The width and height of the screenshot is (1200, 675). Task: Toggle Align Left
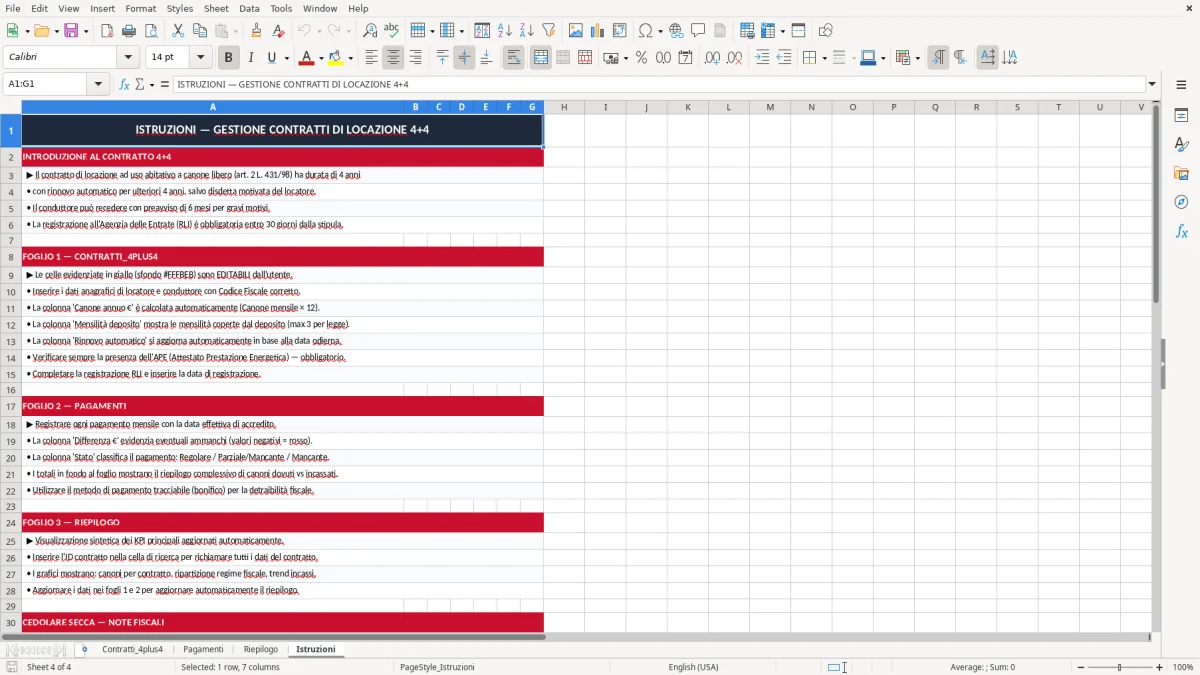(371, 58)
